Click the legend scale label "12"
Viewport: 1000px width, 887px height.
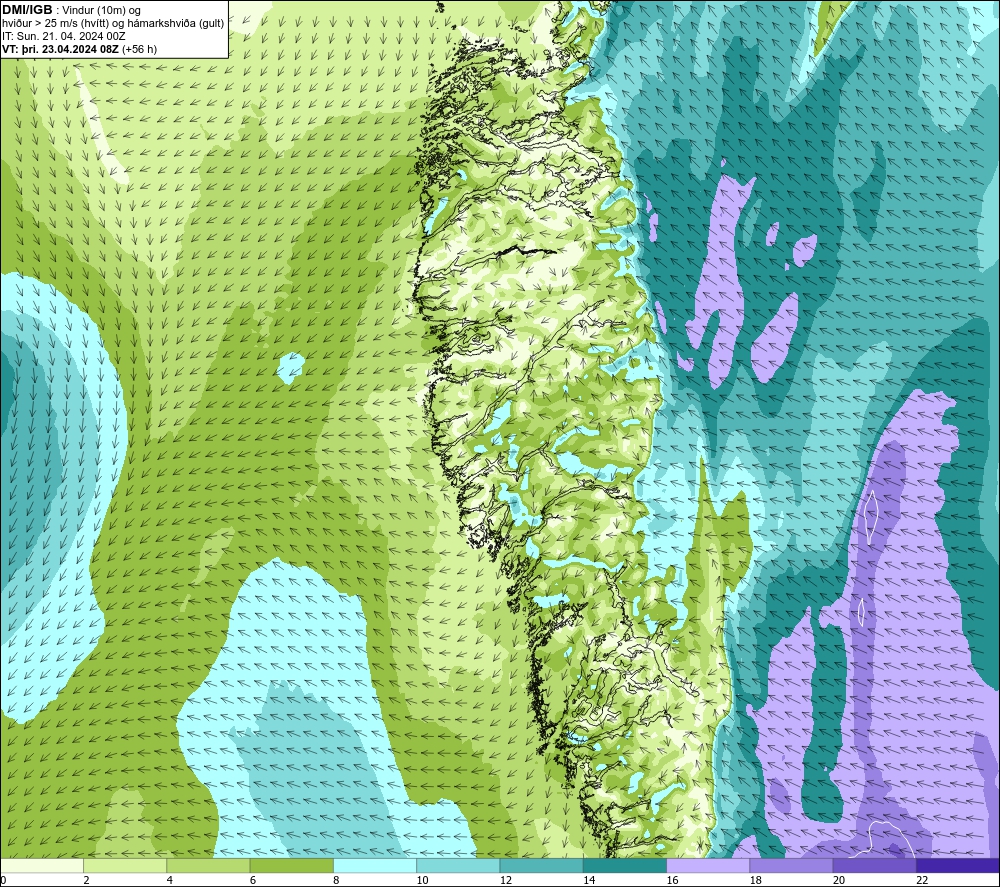click(x=506, y=880)
